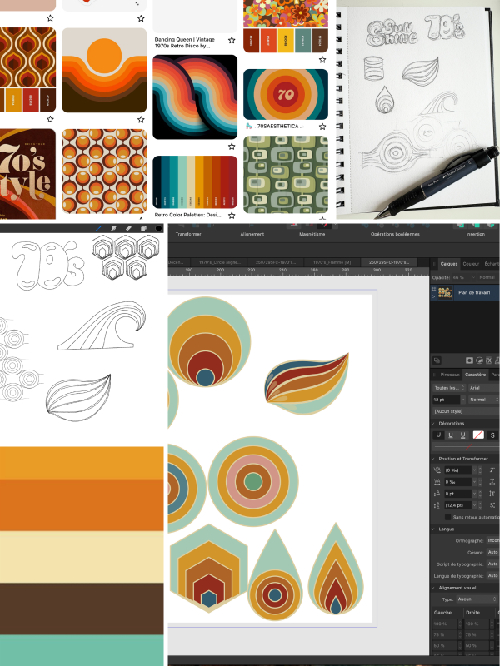500x666 pixels.
Task: Toggle the strikethrough S decoration button
Action: pos(492,435)
